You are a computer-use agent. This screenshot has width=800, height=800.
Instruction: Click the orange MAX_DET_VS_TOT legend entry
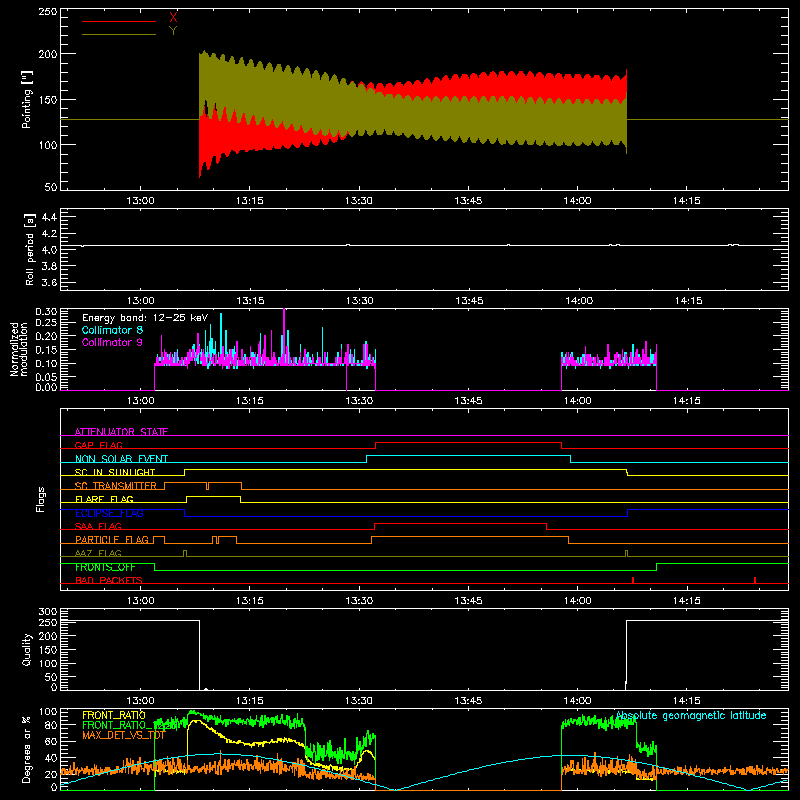click(x=123, y=735)
